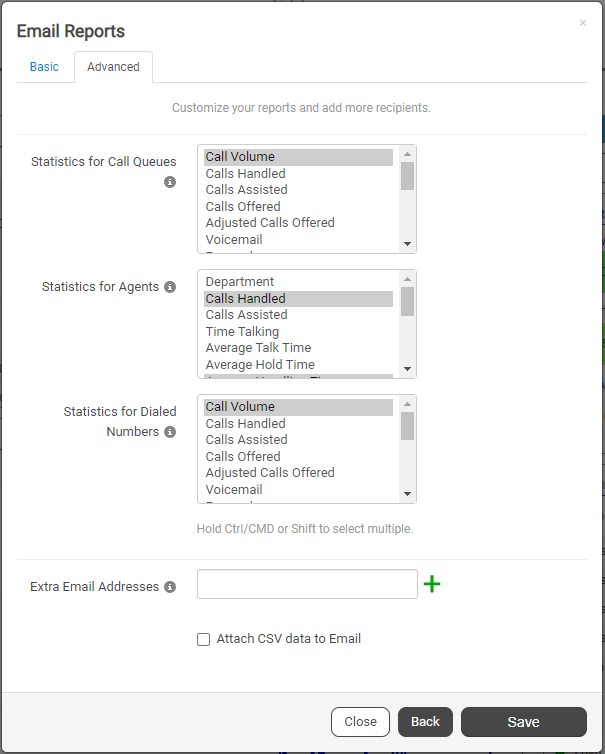The image size is (605, 754).
Task: Click info icon beside Statistics for Agents
Action: click(x=170, y=287)
